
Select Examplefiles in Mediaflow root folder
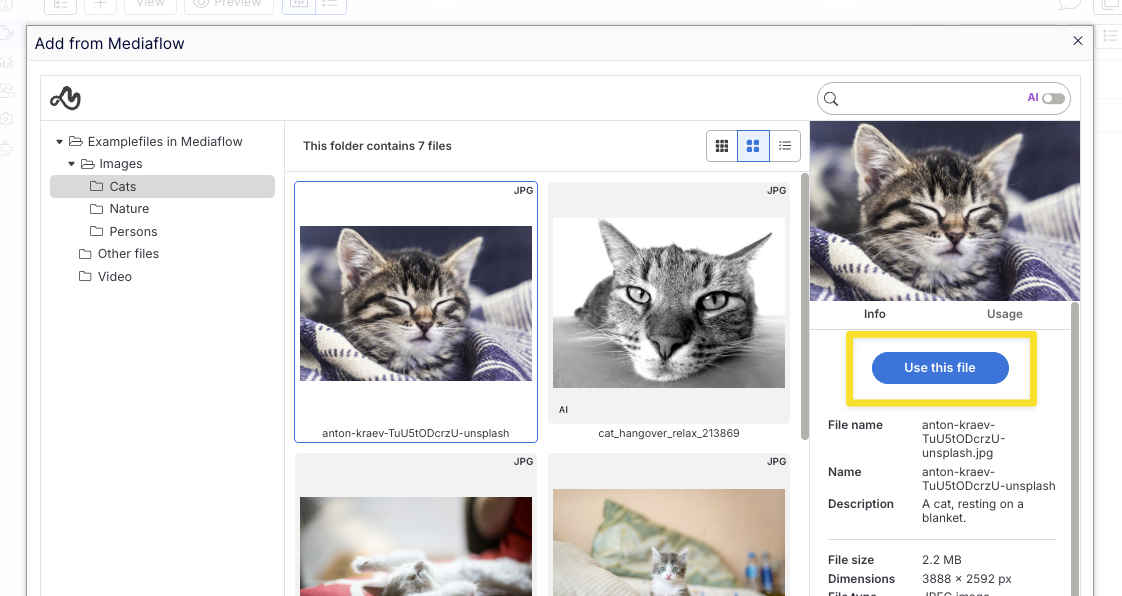click(165, 142)
